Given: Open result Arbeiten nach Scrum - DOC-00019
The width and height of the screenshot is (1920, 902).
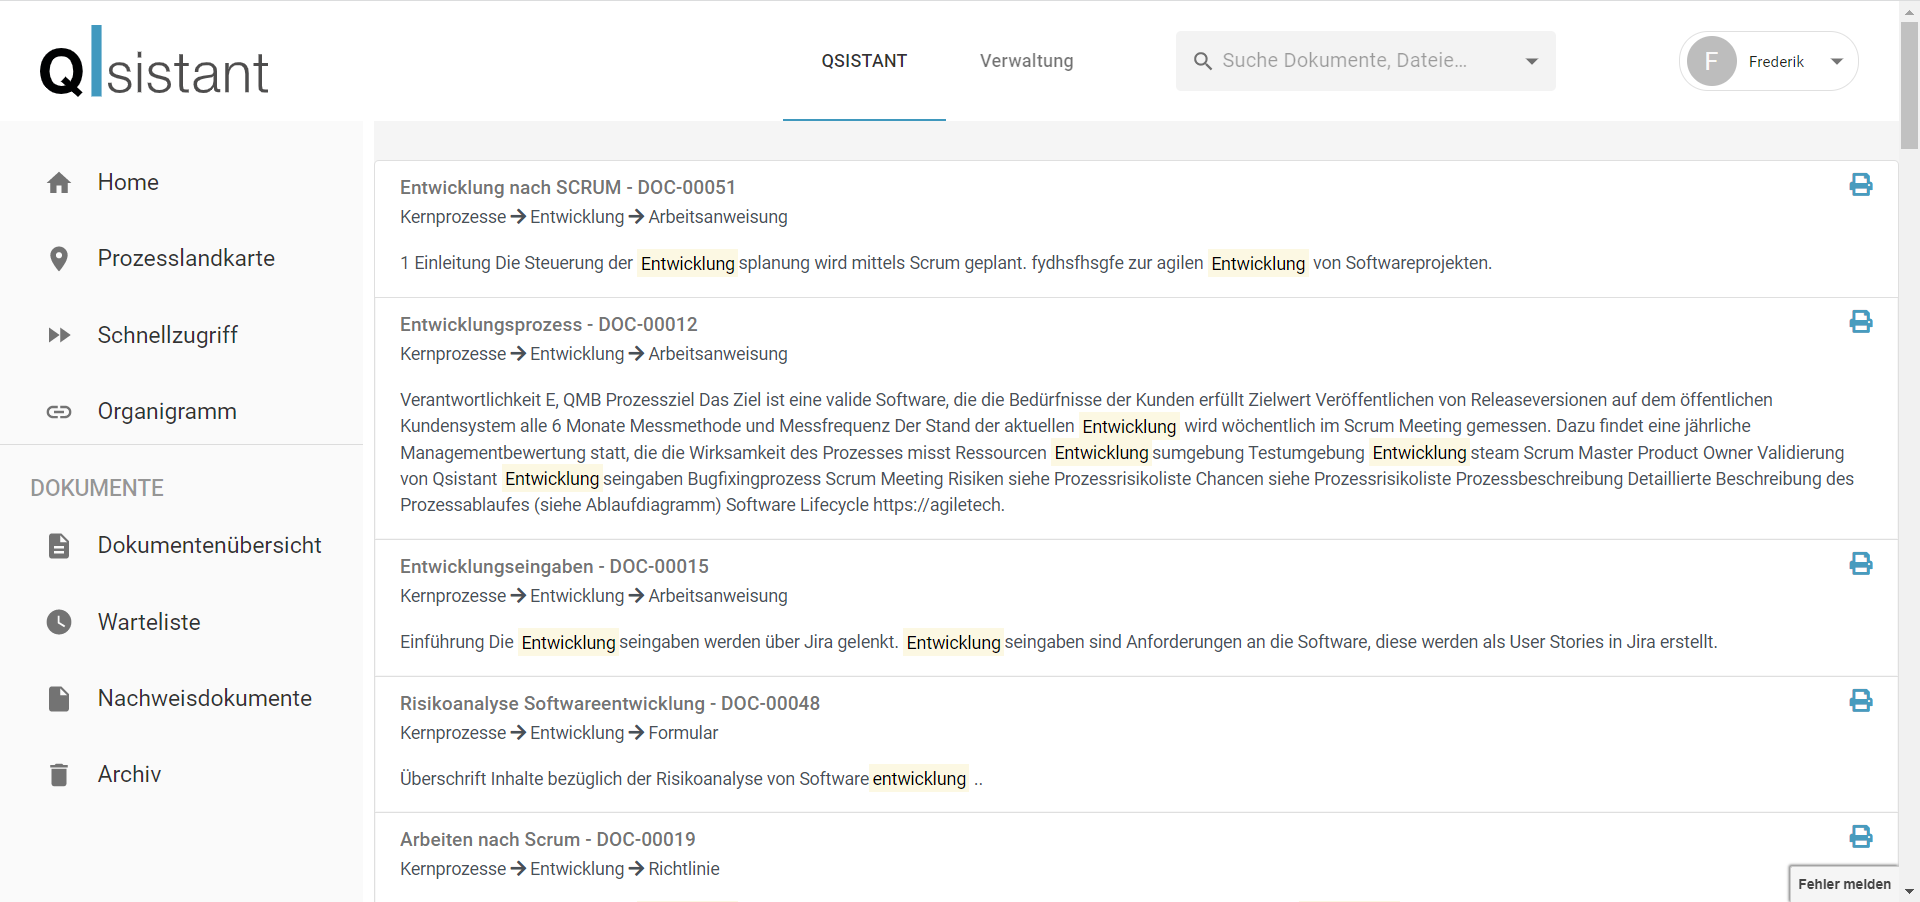Looking at the screenshot, I should click(548, 840).
